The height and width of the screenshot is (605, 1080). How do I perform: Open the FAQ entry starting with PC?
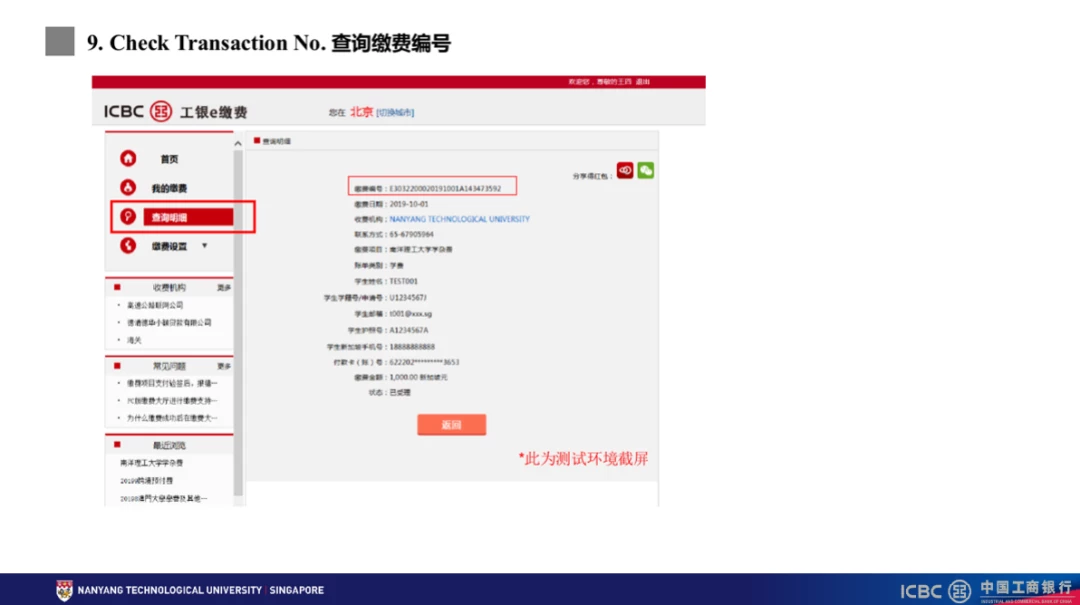[x=172, y=400]
